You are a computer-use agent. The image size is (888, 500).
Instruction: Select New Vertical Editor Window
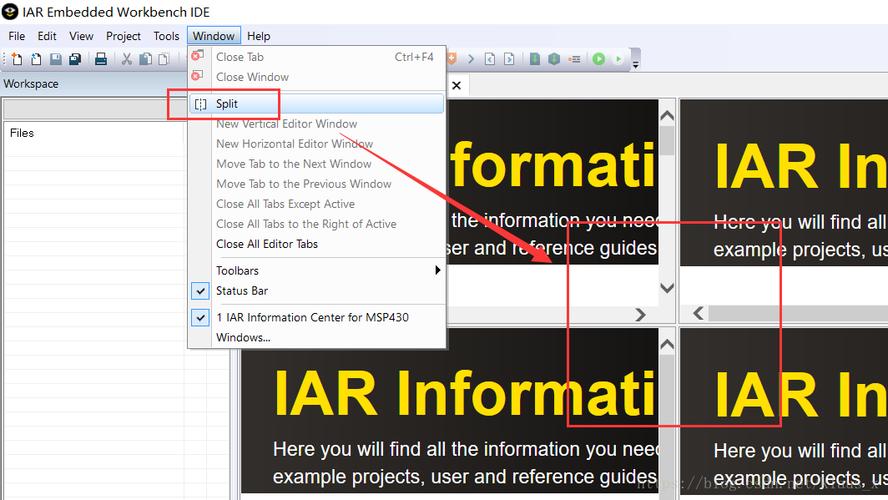point(287,124)
